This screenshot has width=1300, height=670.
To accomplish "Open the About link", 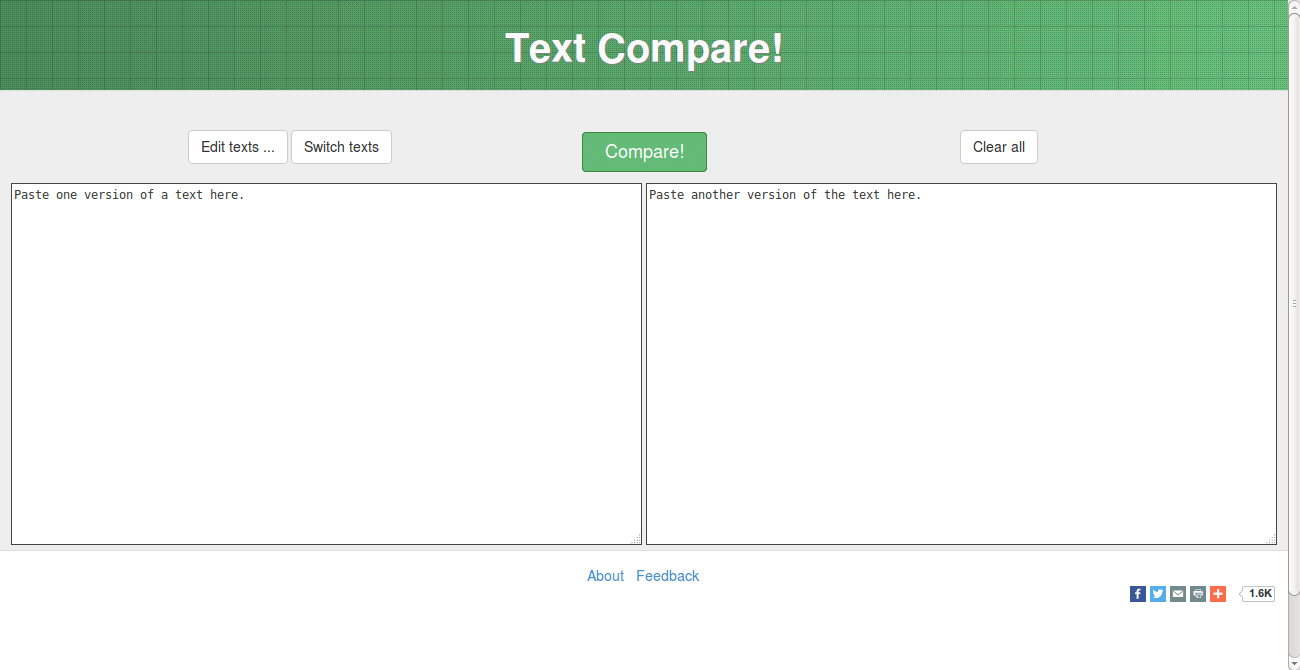I will pyautogui.click(x=605, y=576).
